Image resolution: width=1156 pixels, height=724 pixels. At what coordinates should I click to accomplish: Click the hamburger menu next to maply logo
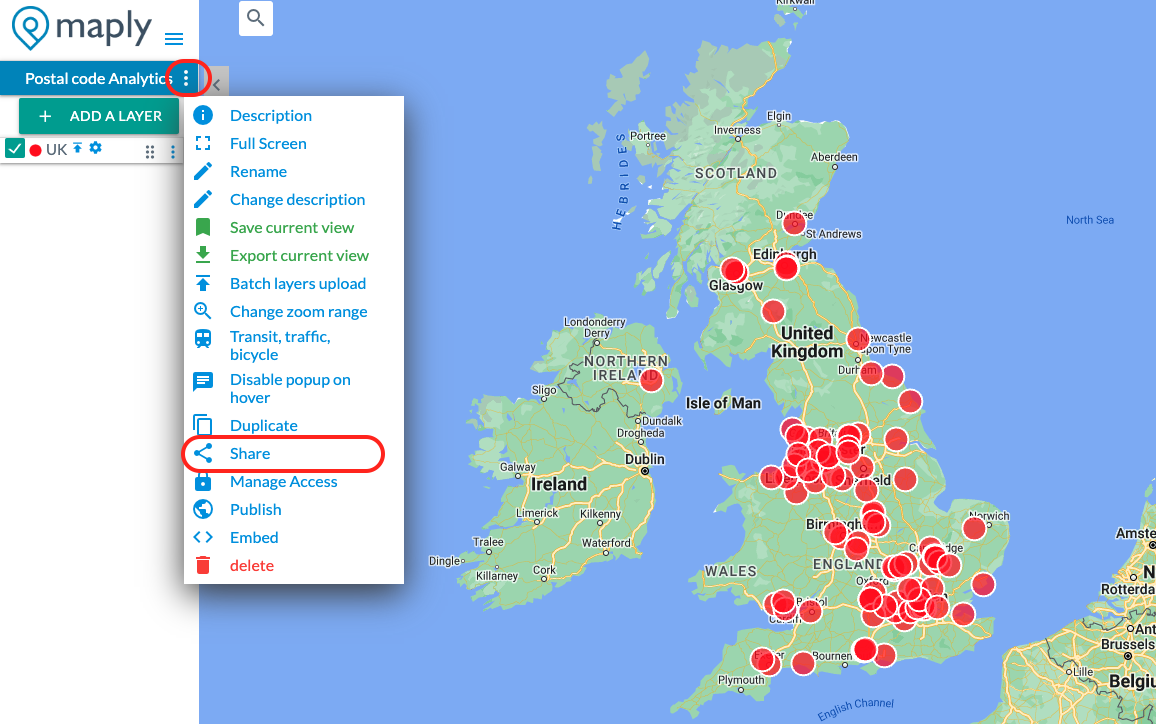[174, 39]
